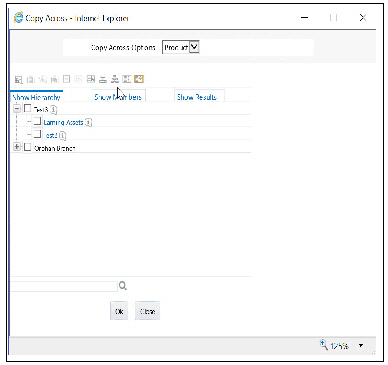Open the info icon next to Earning Assets
This screenshot has width=388, height=365.
click(88, 122)
